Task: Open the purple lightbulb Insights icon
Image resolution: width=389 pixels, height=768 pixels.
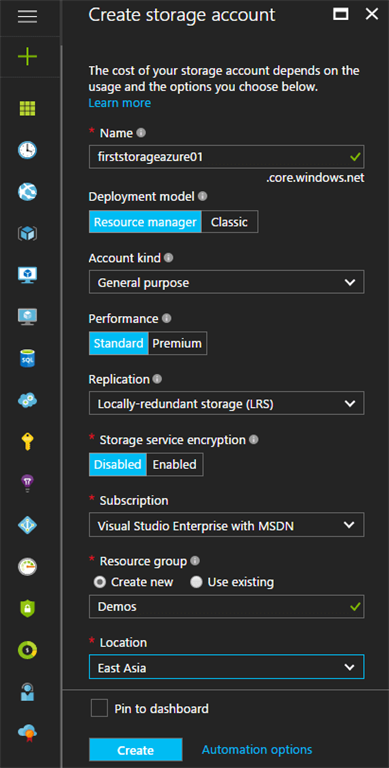Action: click(27, 484)
